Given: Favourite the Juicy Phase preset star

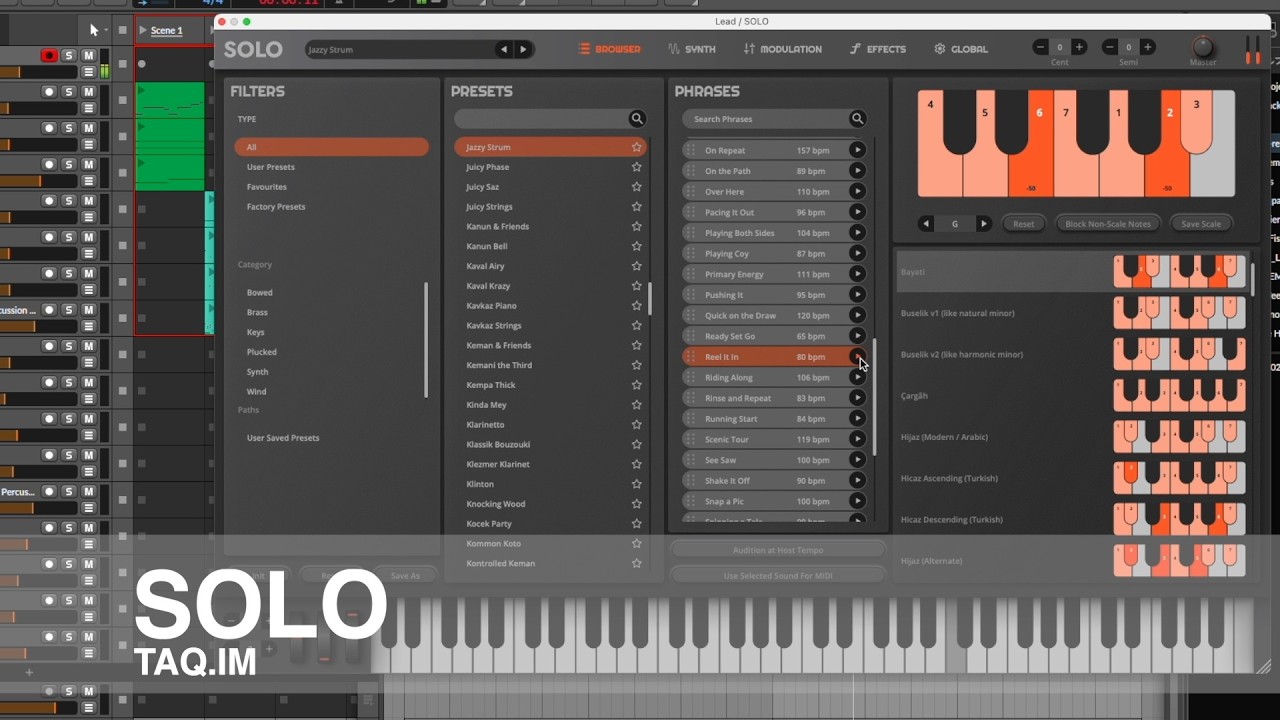Looking at the screenshot, I should [x=636, y=167].
